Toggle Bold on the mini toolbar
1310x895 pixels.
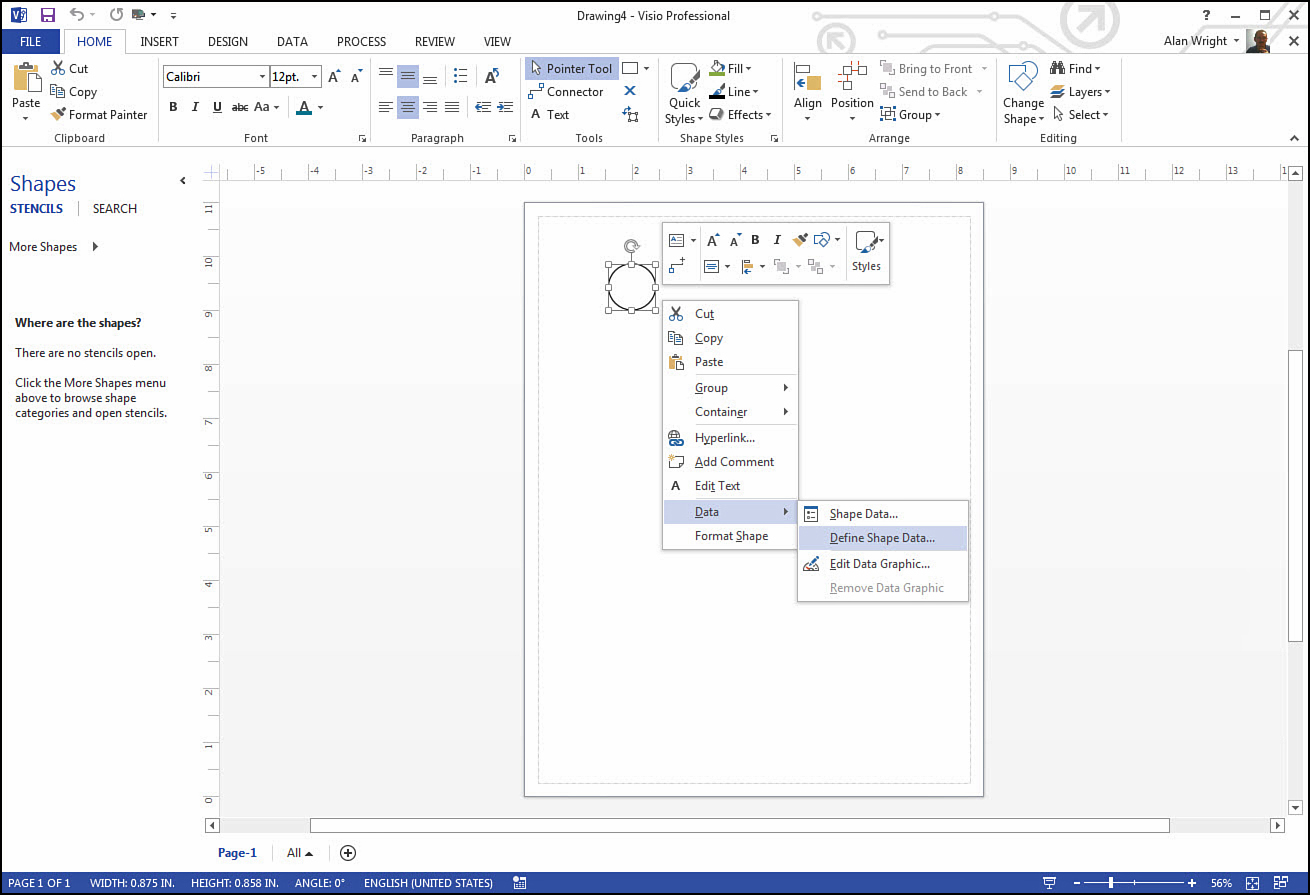click(755, 240)
